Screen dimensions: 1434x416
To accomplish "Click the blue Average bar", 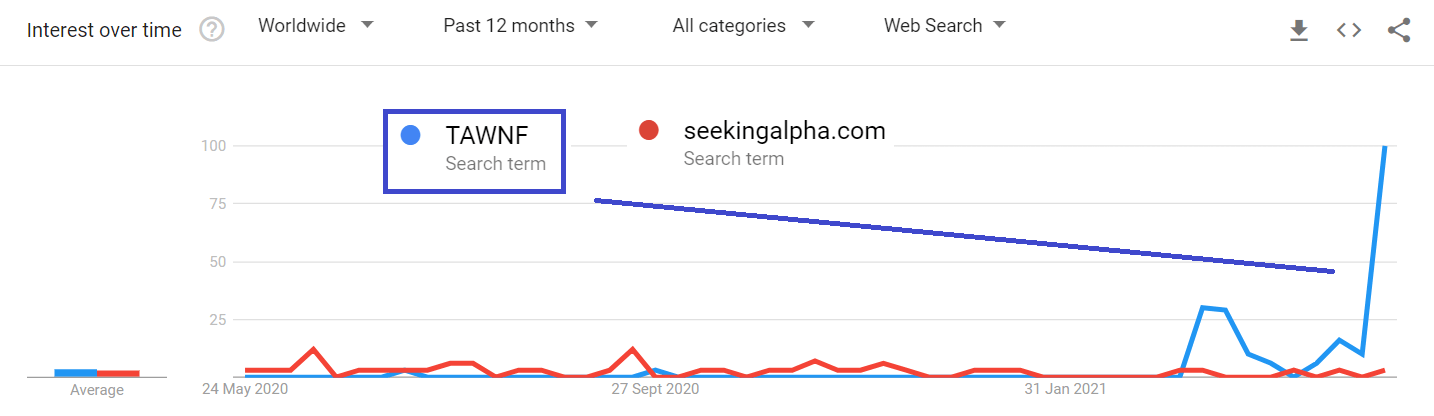I will click(x=75, y=373).
